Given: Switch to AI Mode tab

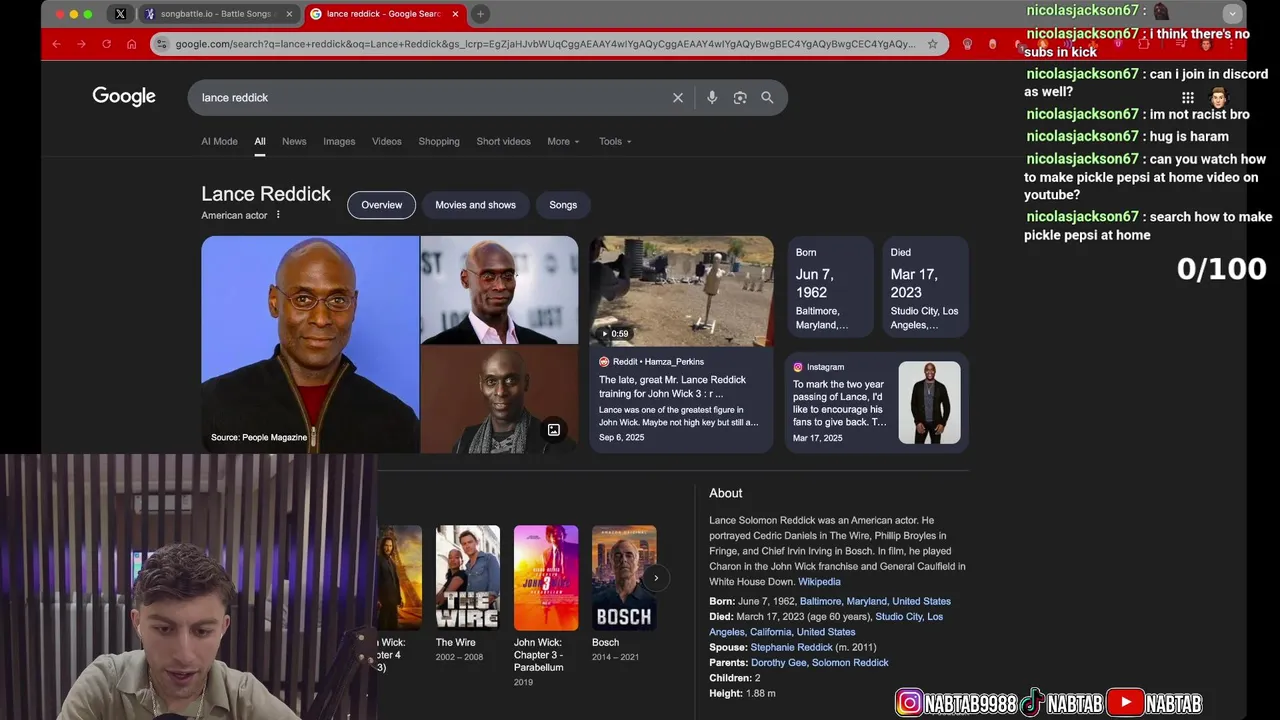Looking at the screenshot, I should 219,141.
